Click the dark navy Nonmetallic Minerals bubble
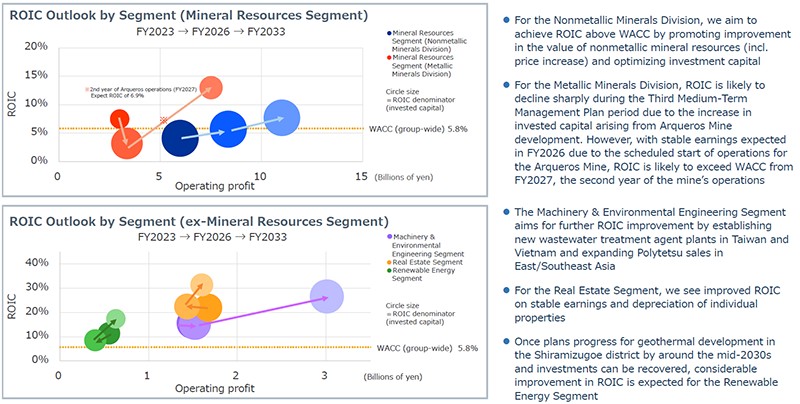Image resolution: width=800 pixels, height=404 pixels. click(179, 138)
